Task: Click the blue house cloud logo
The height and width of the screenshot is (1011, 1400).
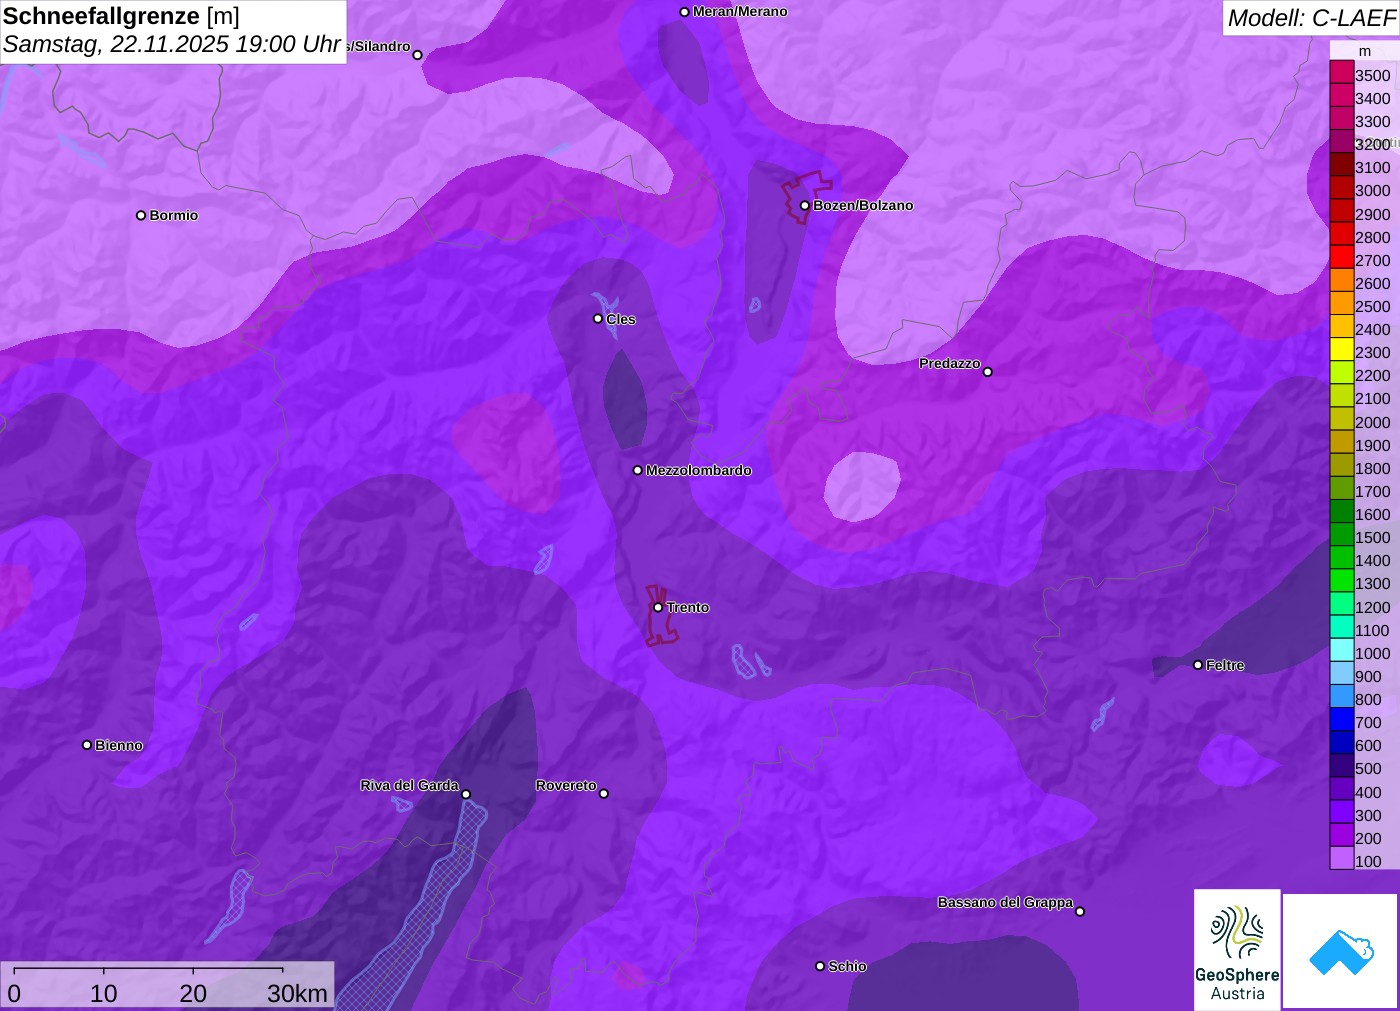Action: [x=1341, y=951]
